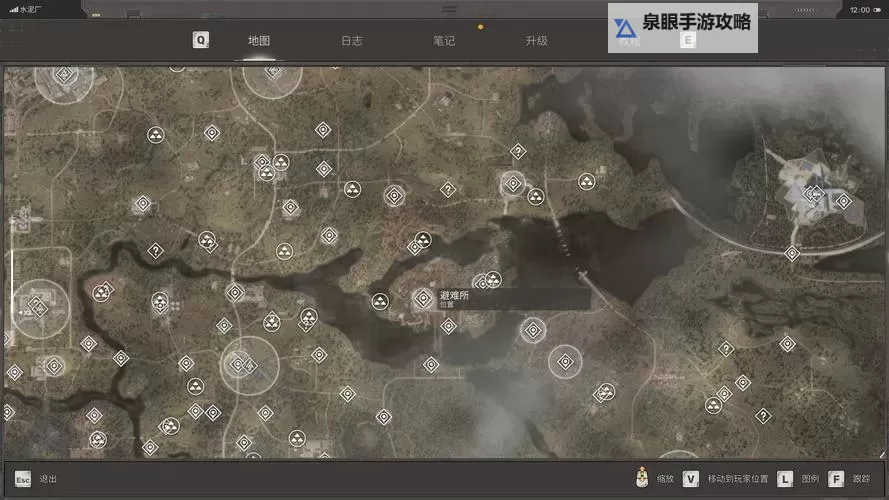Click 跟踪 to track marker
Viewport: 889px width, 500px height.
pyautogui.click(x=861, y=479)
